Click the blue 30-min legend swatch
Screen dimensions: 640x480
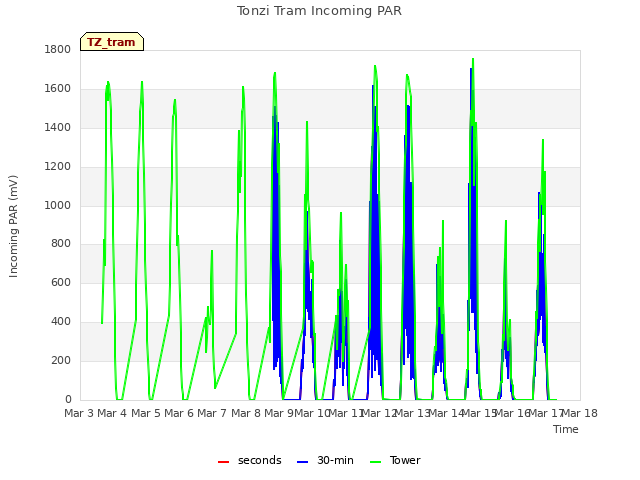pyautogui.click(x=302, y=462)
